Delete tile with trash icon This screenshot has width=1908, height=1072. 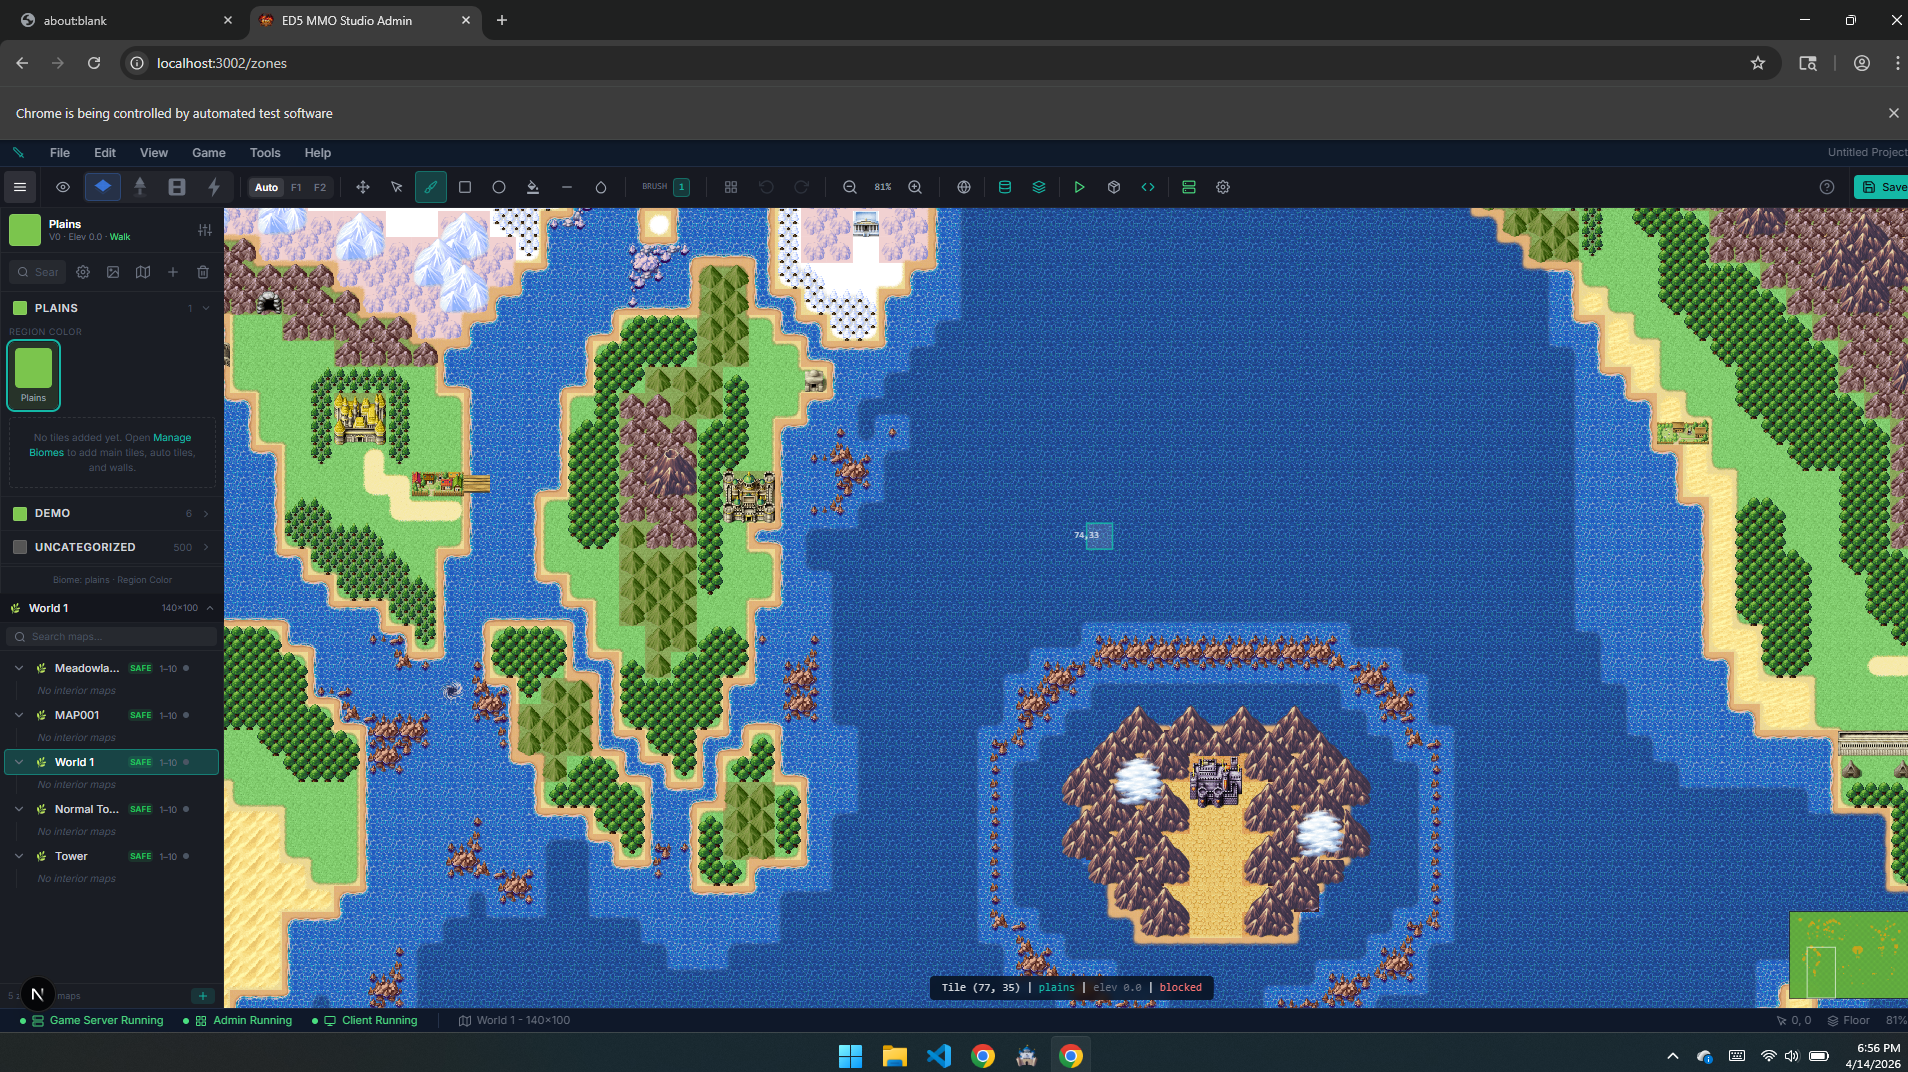click(203, 272)
